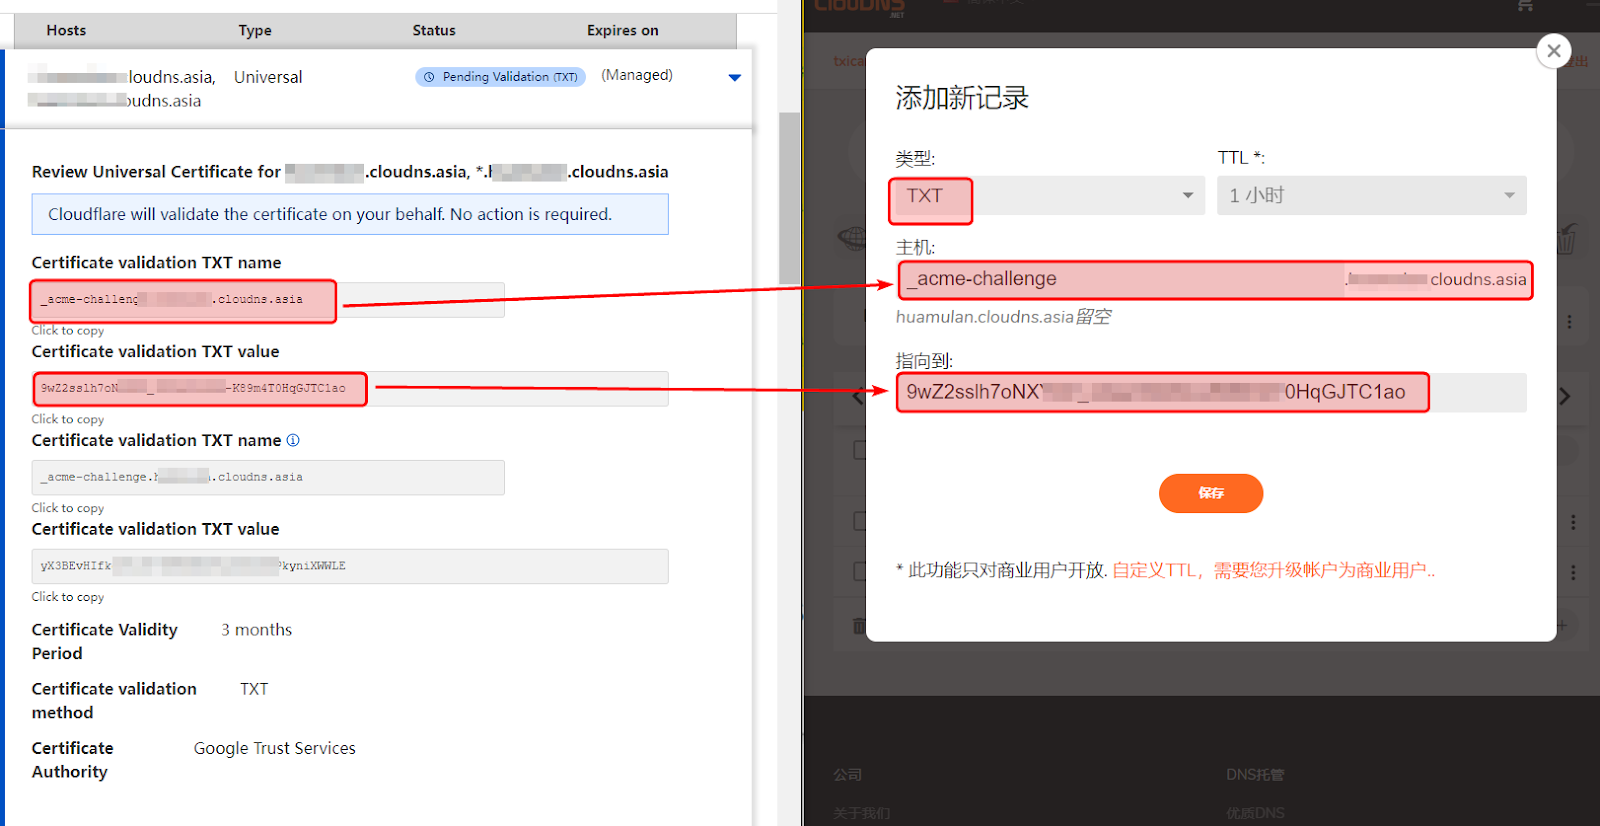Click the ClouDNS logo
The height and width of the screenshot is (826, 1600).
click(859, 7)
